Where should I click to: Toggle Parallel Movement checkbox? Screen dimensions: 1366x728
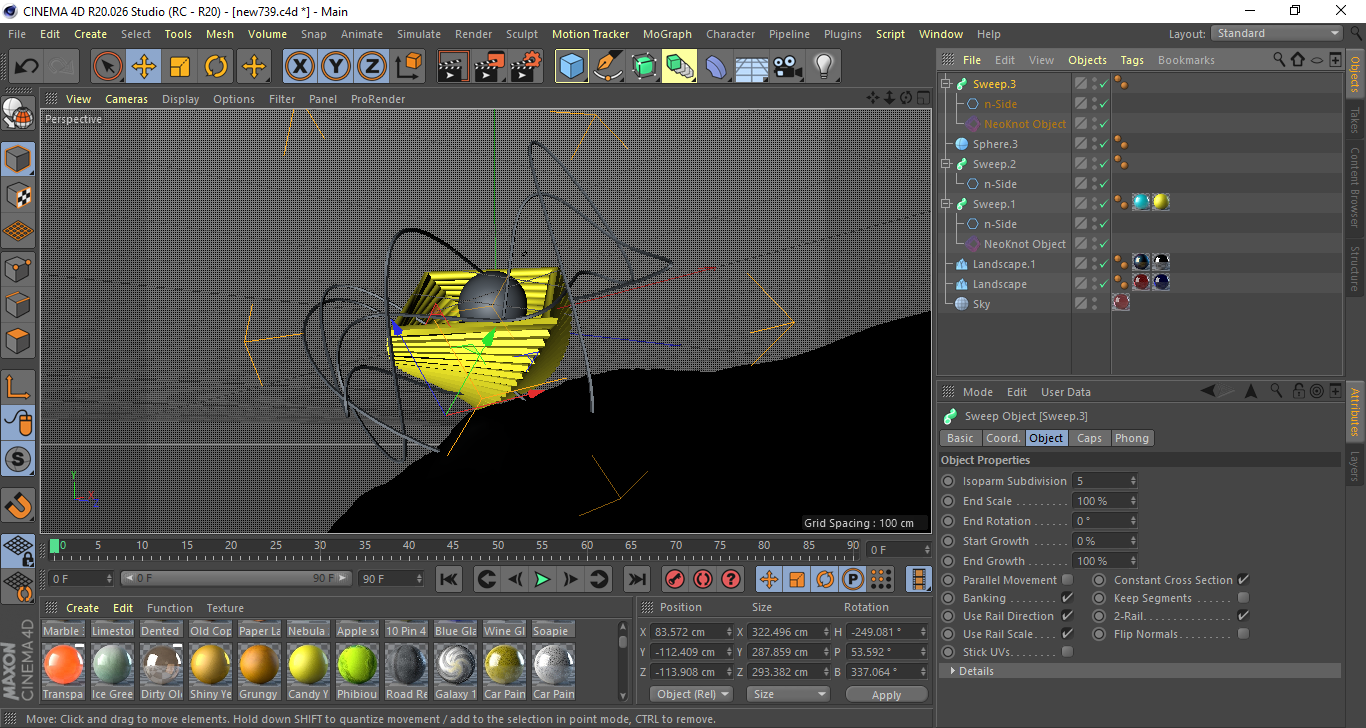(x=1067, y=580)
